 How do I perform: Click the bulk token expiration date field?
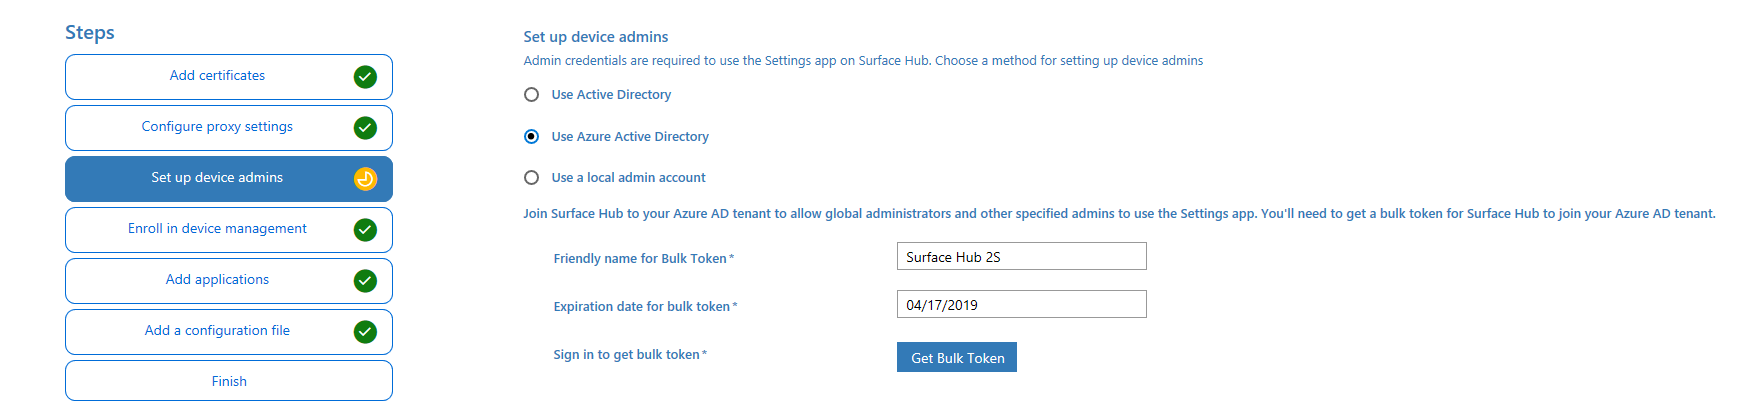click(x=1021, y=305)
